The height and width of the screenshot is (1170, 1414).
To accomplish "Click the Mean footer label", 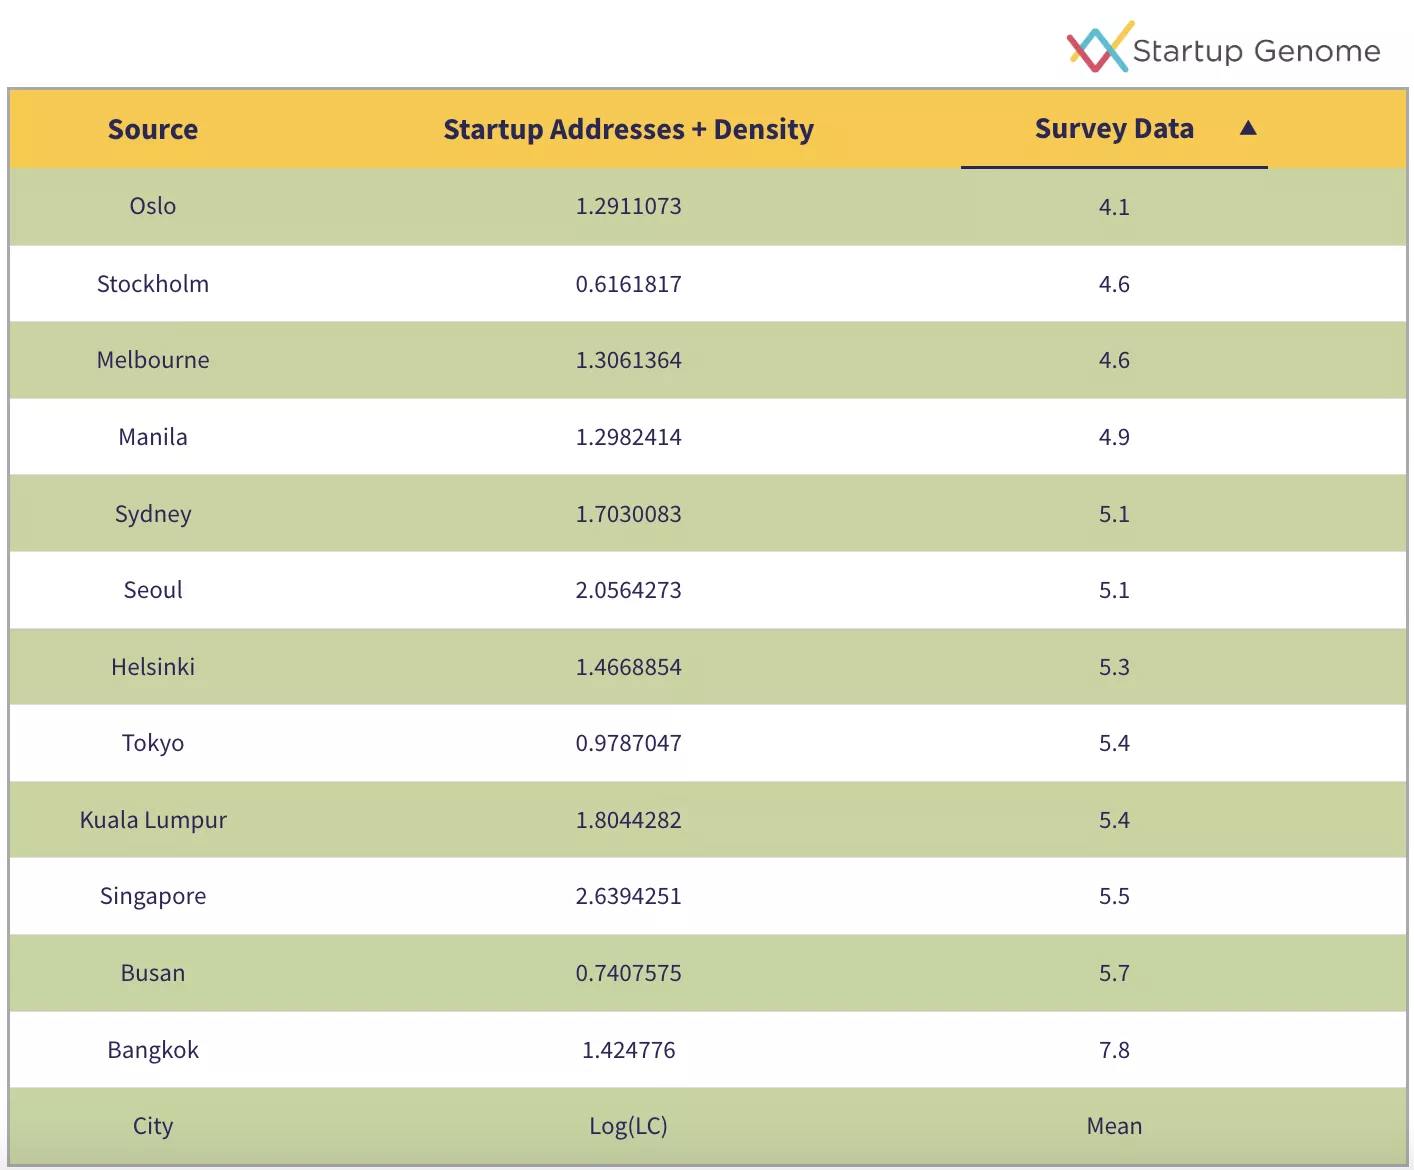I will (1114, 1126).
